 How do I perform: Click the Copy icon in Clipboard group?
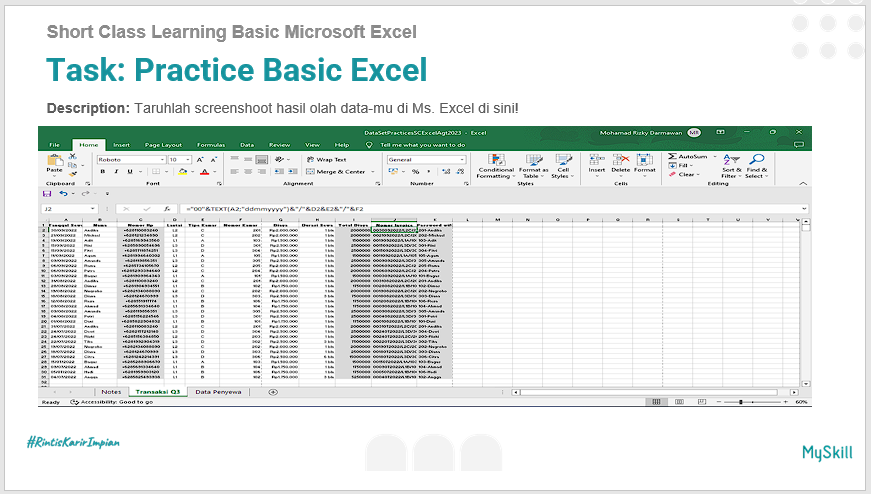tap(72, 165)
